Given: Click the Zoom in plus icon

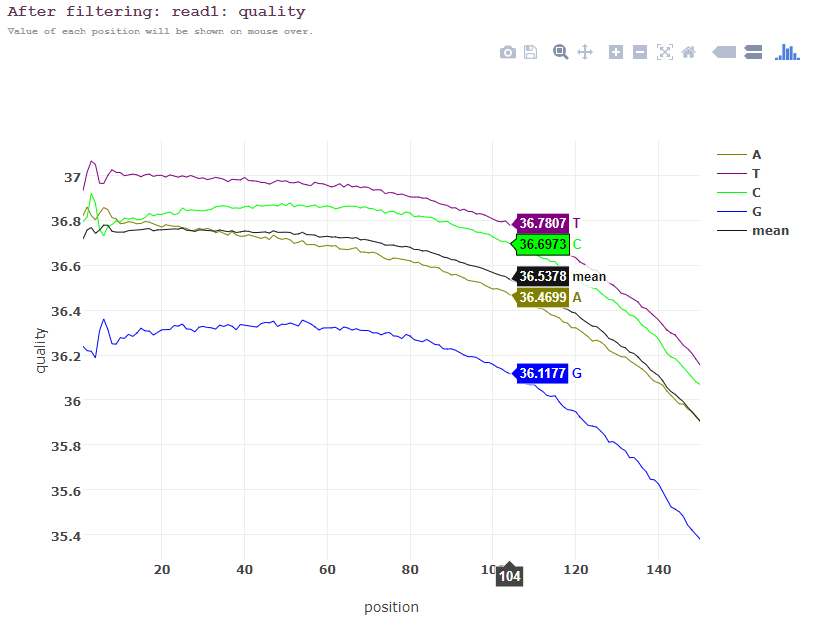Looking at the screenshot, I should coord(616,52).
